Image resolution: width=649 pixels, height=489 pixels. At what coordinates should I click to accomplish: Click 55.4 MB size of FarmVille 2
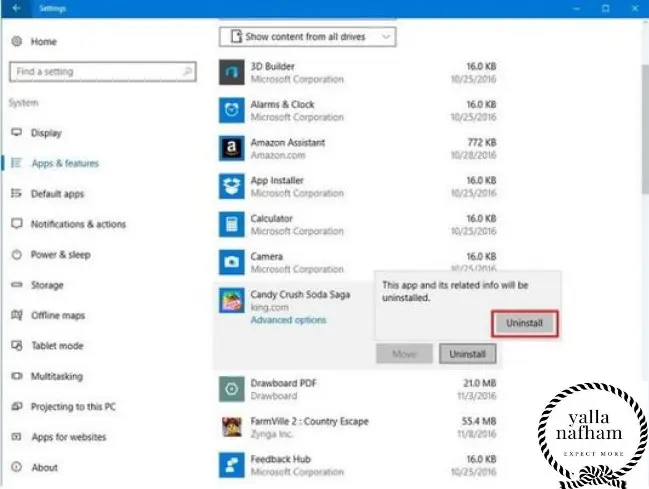click(x=479, y=421)
